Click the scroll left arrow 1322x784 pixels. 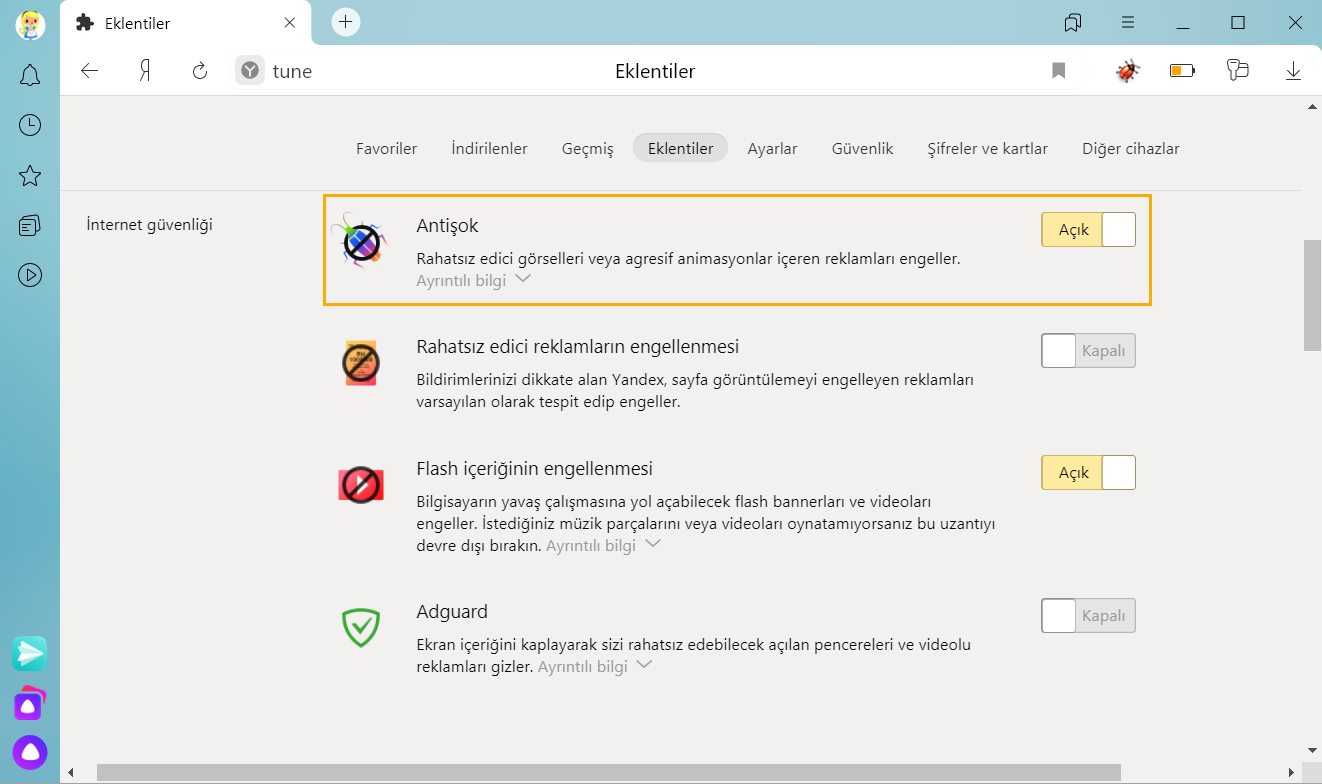point(69,772)
